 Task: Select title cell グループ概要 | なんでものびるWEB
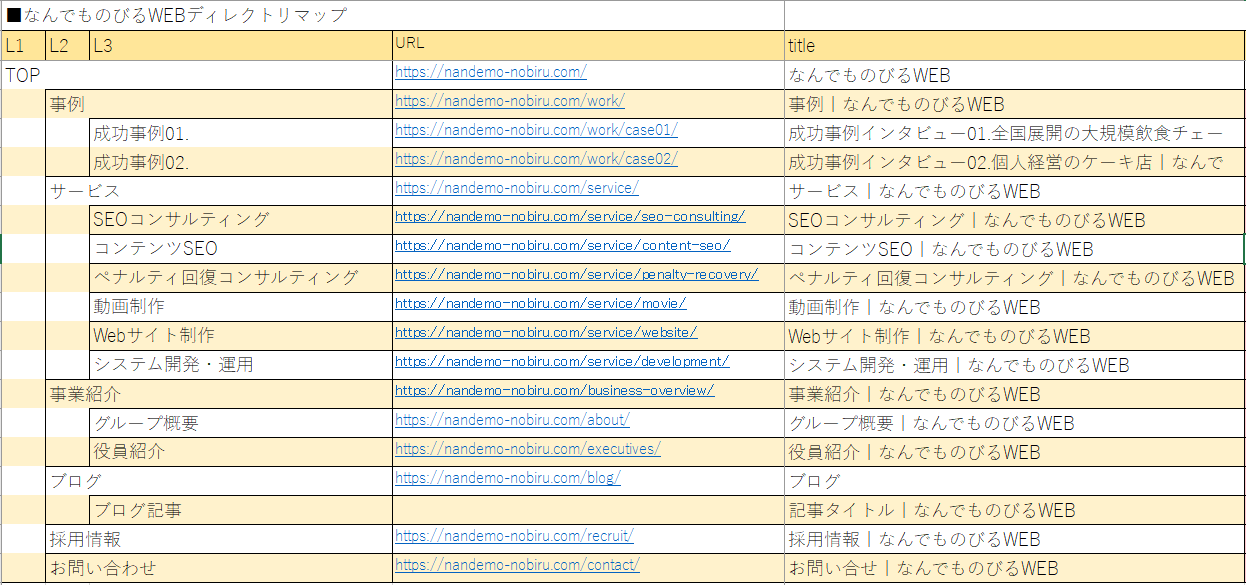click(x=1015, y=423)
